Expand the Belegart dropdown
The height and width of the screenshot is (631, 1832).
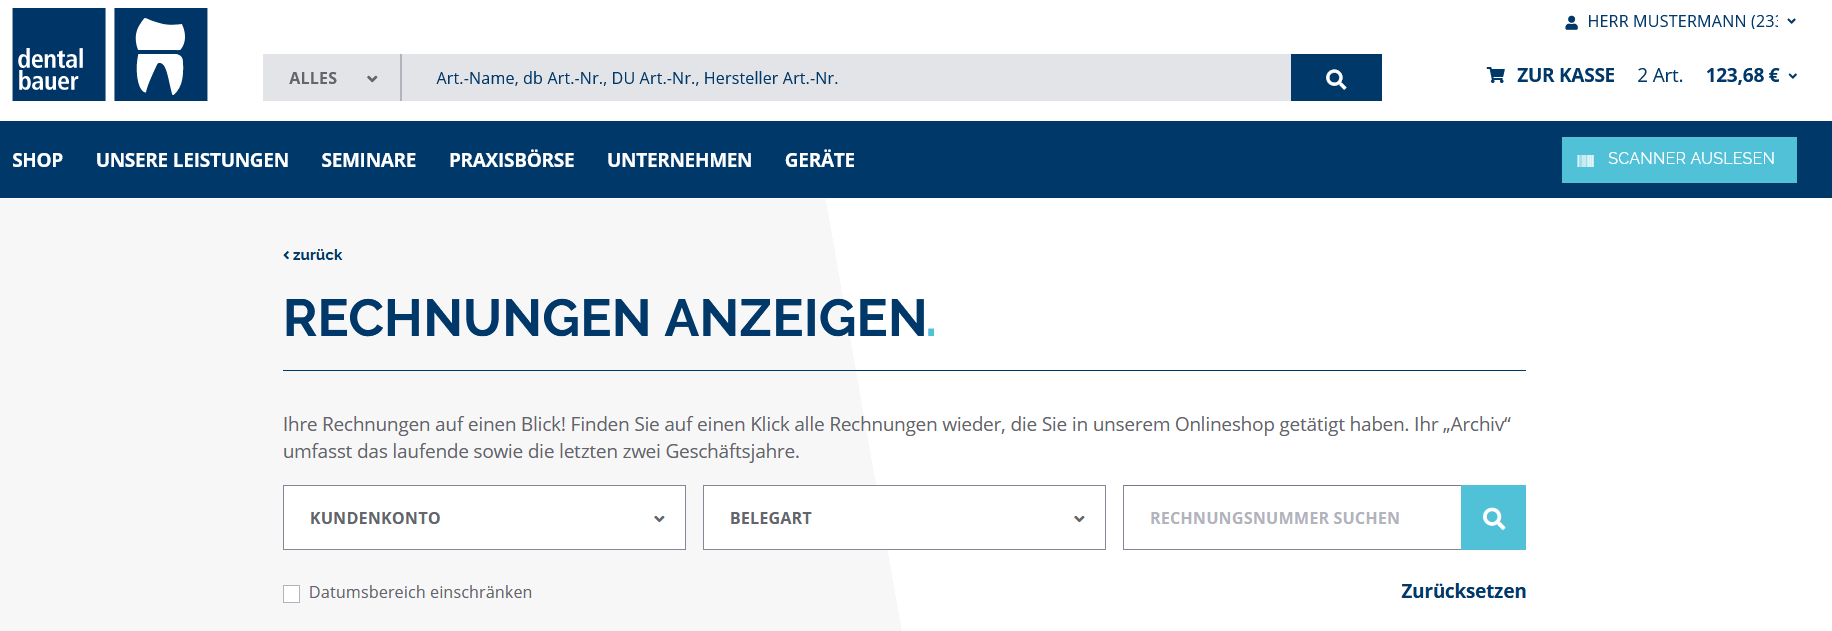point(904,518)
